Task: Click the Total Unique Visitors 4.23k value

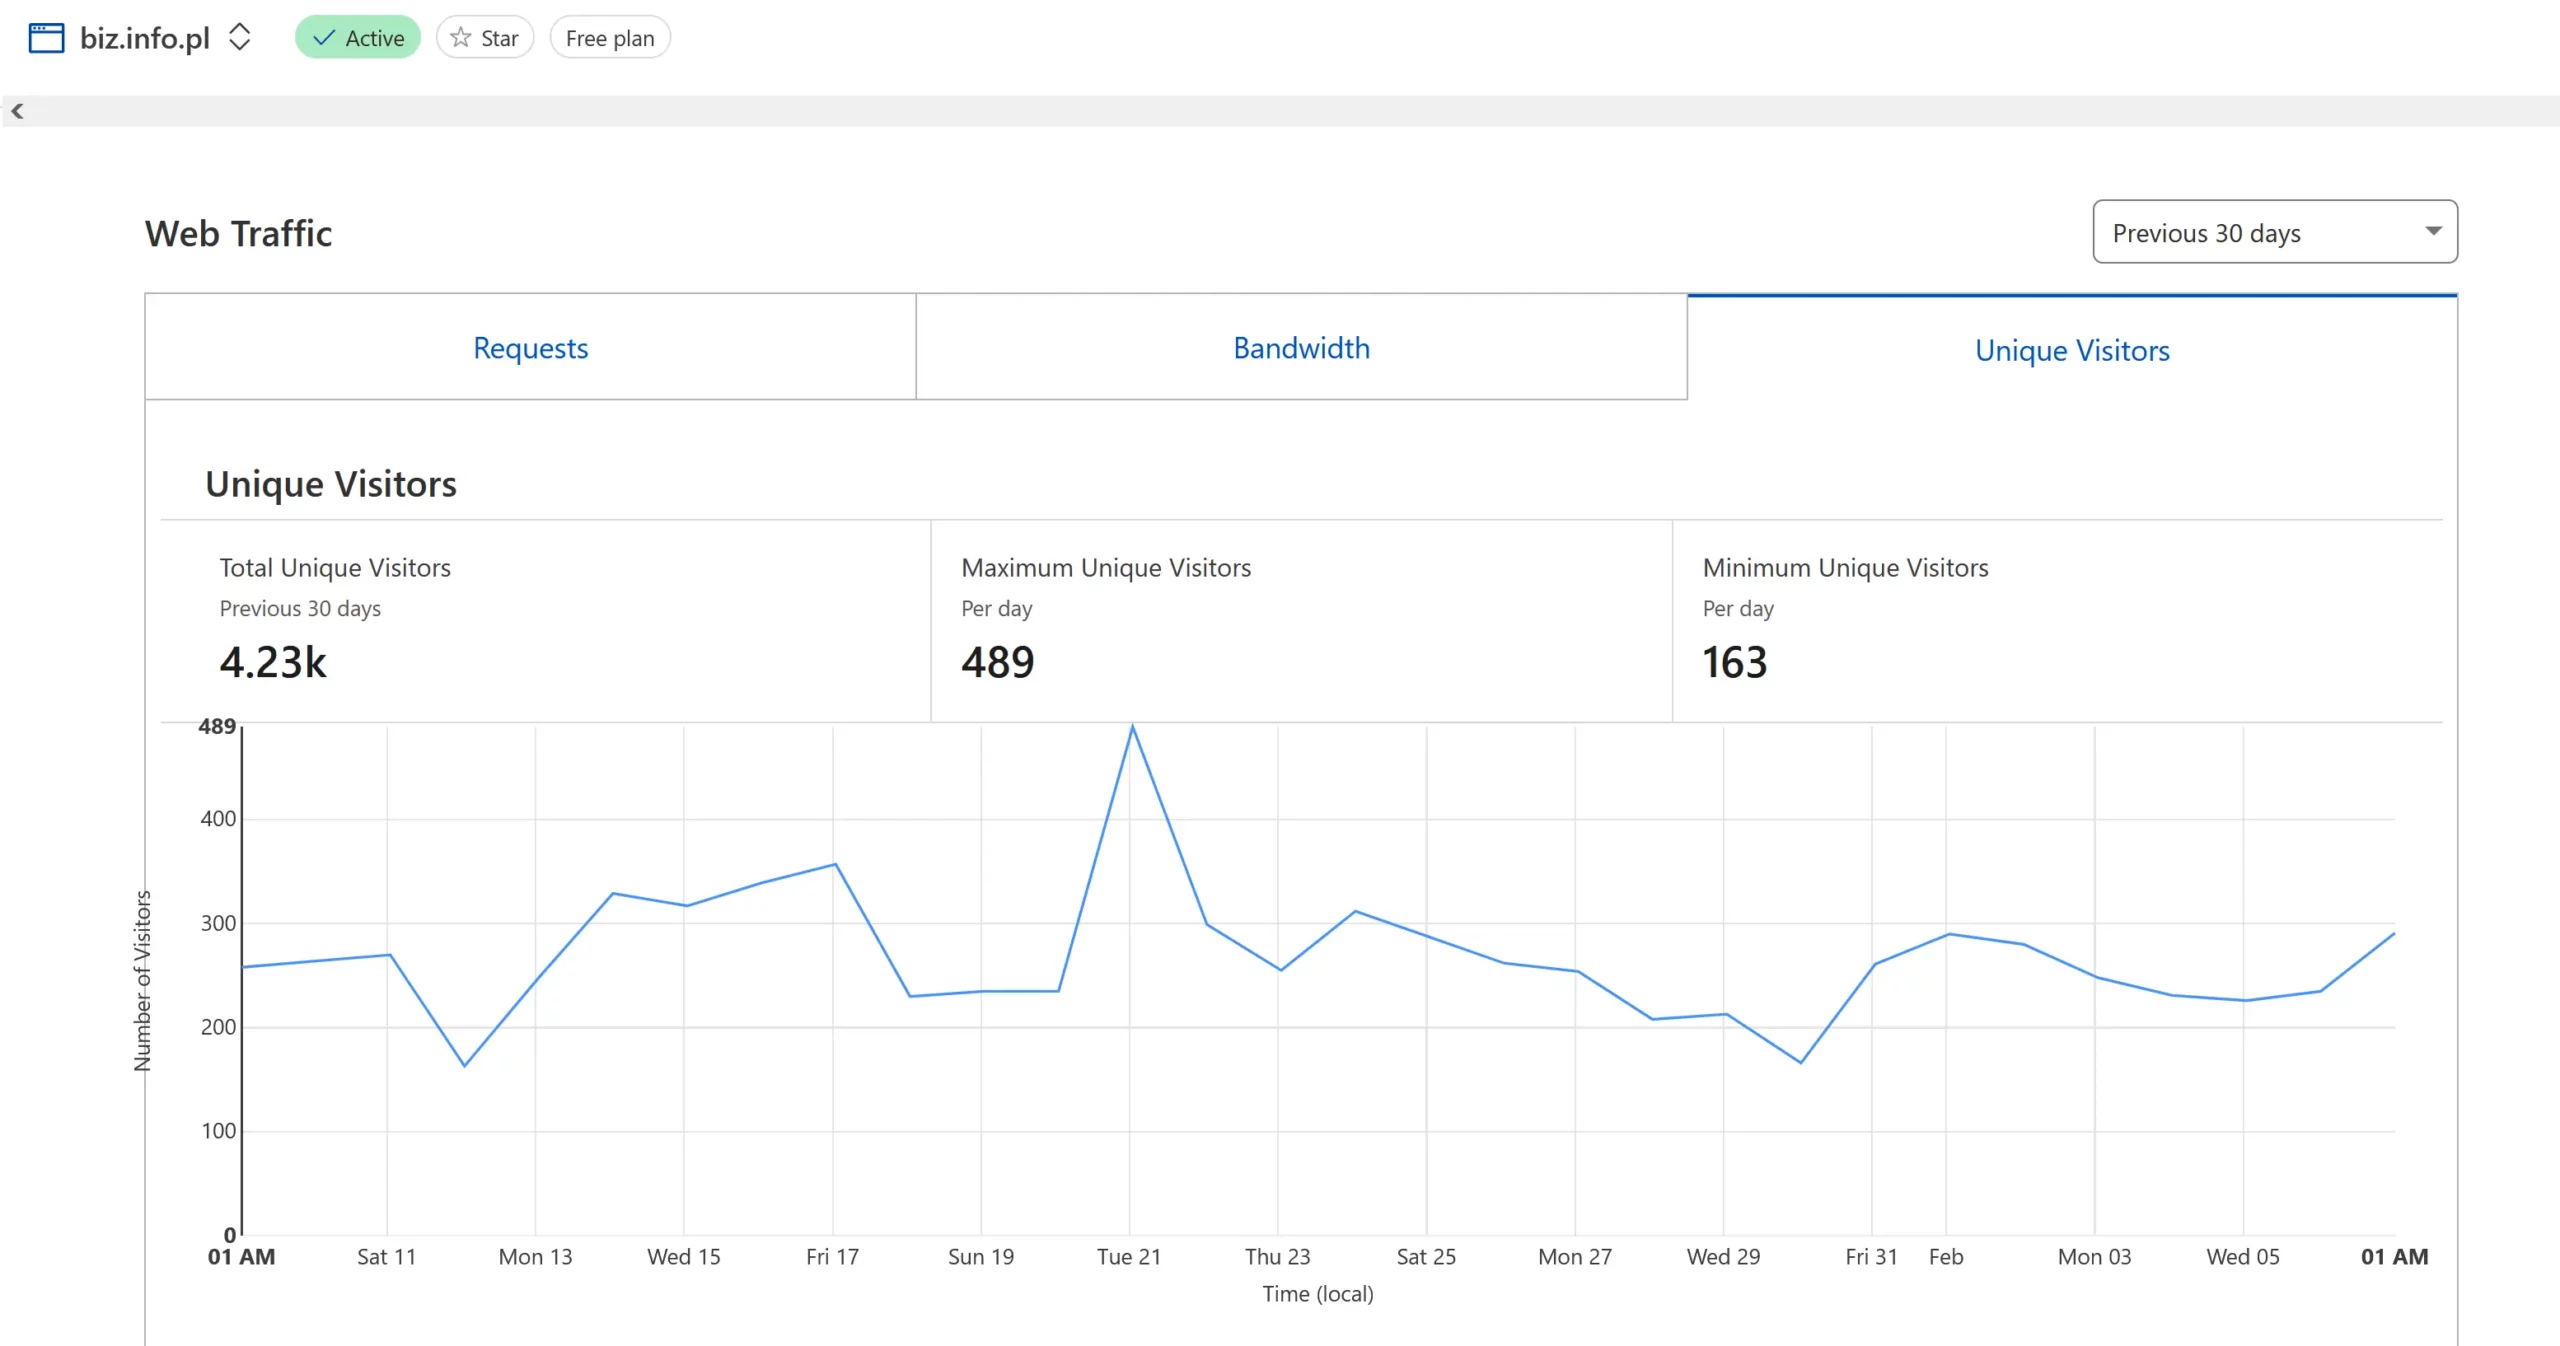Action: click(x=272, y=662)
